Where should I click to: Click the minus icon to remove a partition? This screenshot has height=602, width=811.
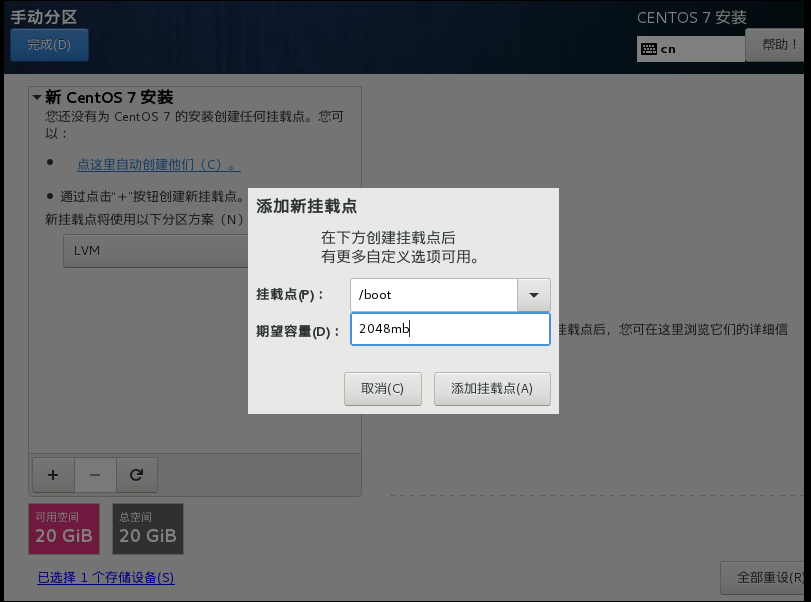[x=94, y=474]
